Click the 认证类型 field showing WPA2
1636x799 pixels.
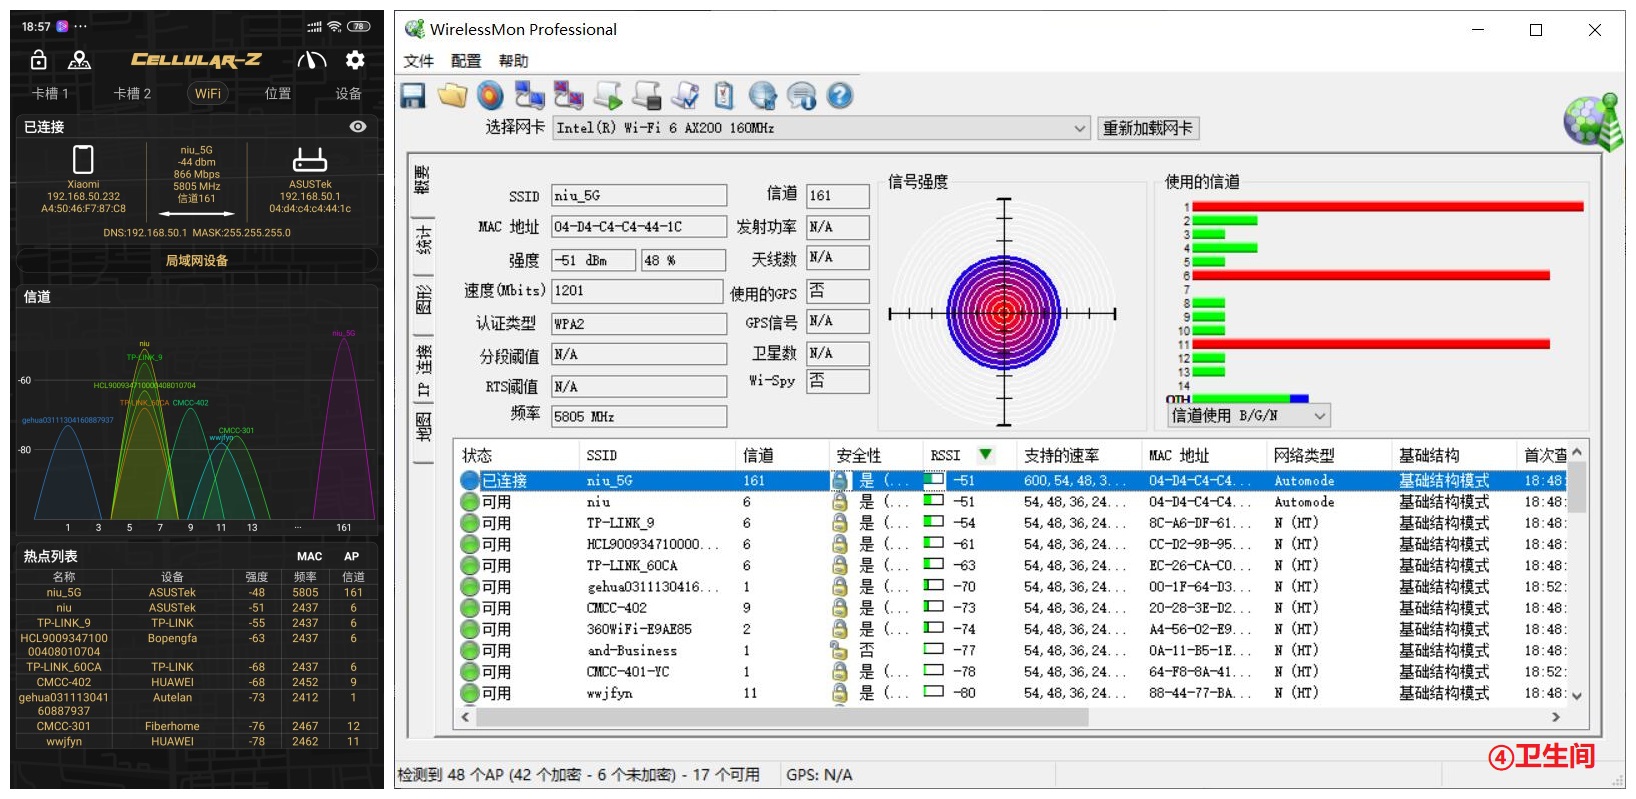click(639, 324)
